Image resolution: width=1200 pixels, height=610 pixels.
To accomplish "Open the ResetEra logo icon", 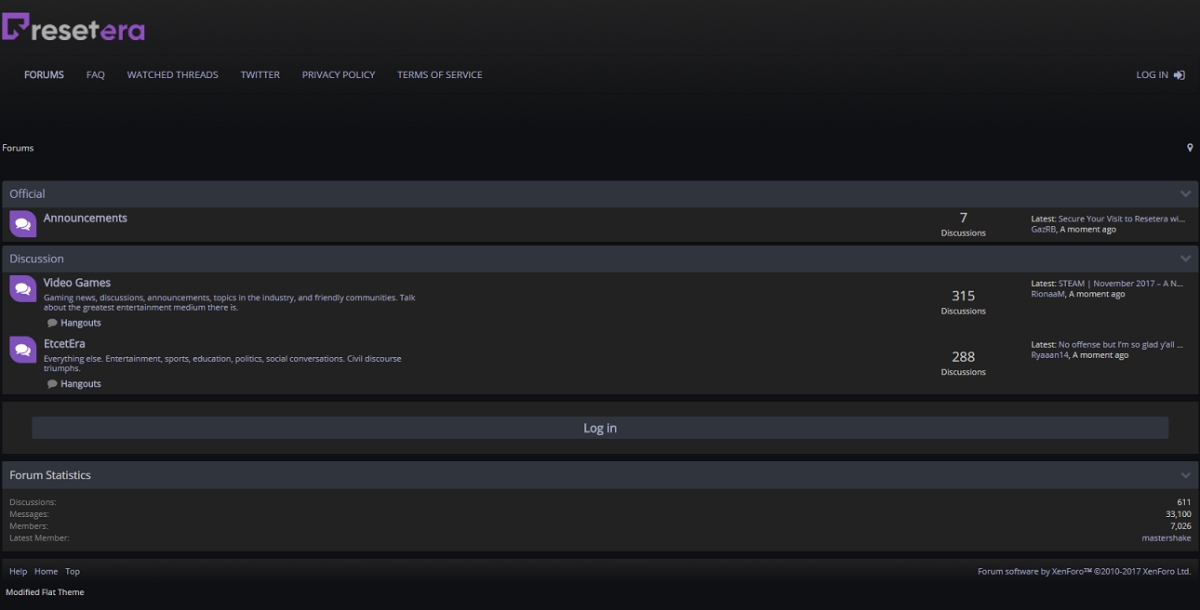I will pyautogui.click(x=16, y=28).
